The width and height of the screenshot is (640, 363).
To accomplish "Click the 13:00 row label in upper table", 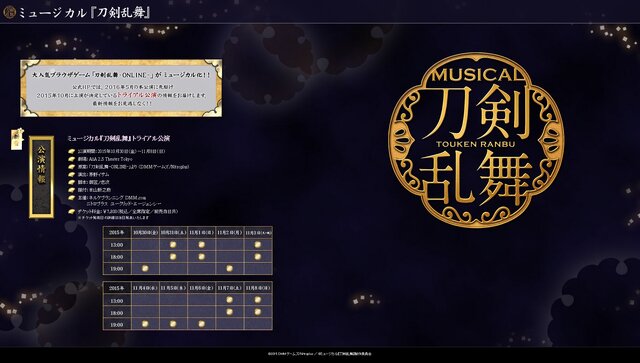I will coord(117,245).
